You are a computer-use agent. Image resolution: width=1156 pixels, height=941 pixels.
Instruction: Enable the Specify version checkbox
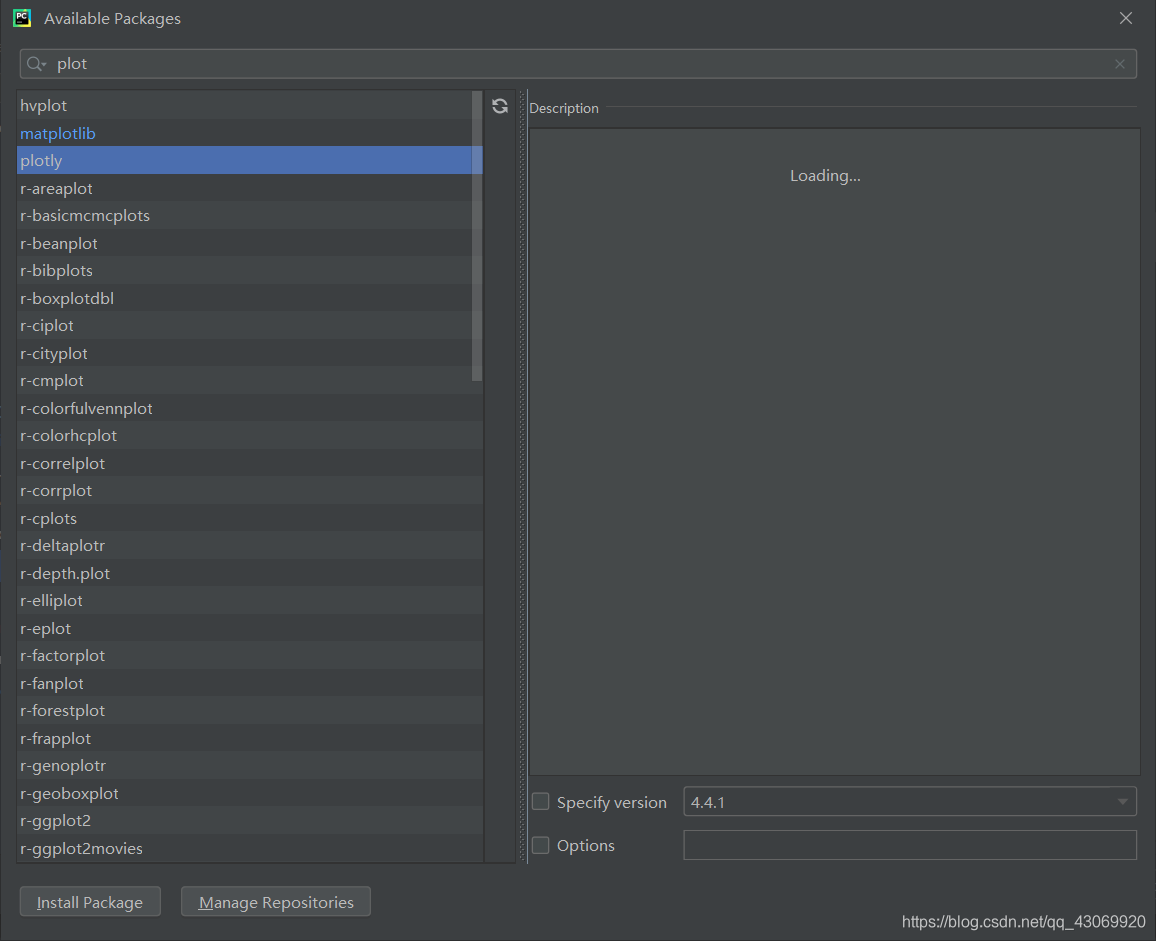click(x=540, y=801)
